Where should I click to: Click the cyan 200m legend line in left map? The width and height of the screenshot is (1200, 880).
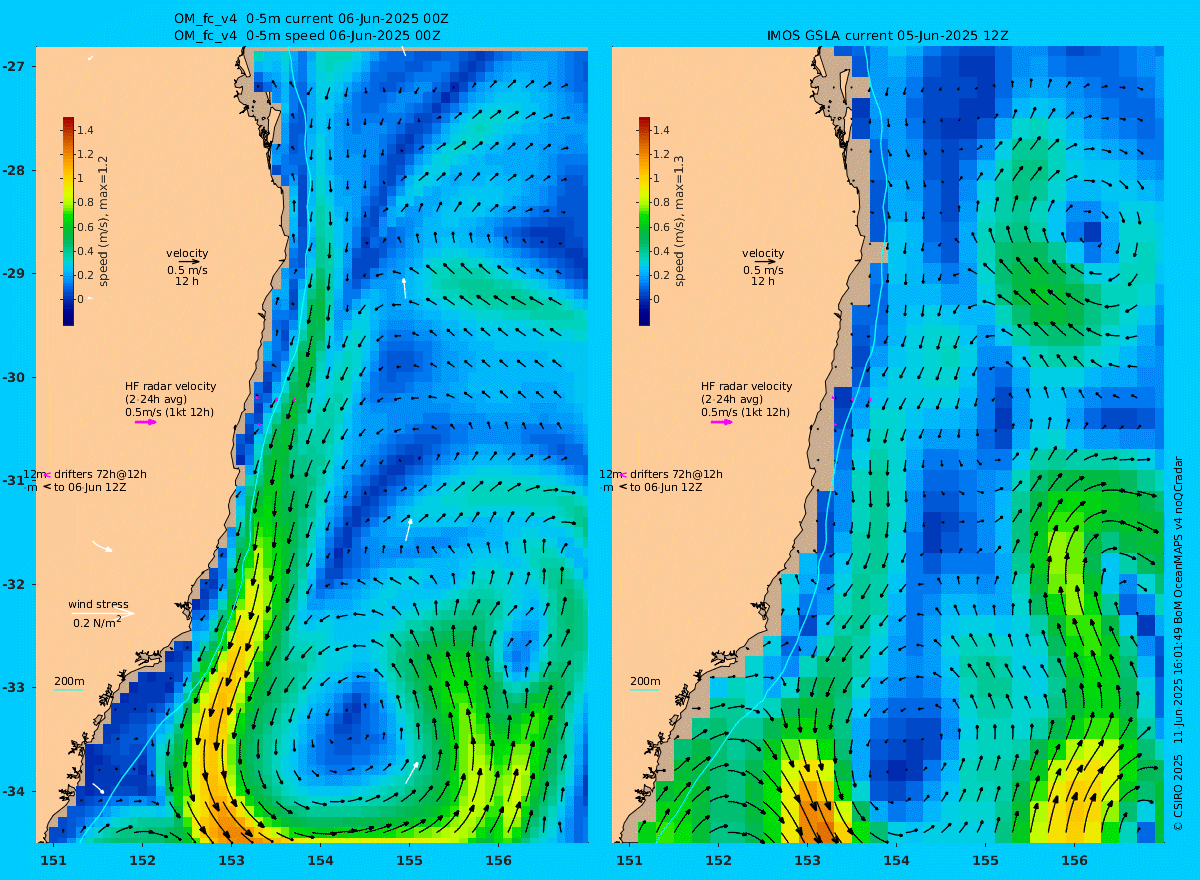point(68,690)
